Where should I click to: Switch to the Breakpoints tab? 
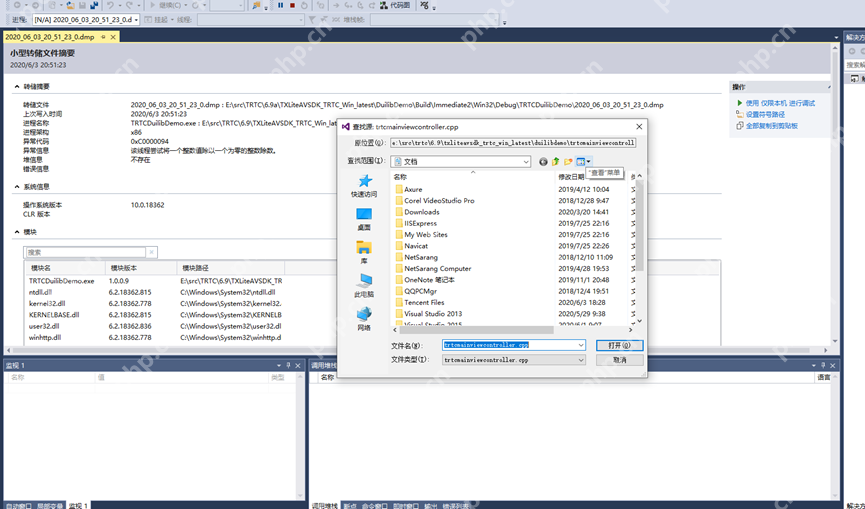[x=350, y=505]
